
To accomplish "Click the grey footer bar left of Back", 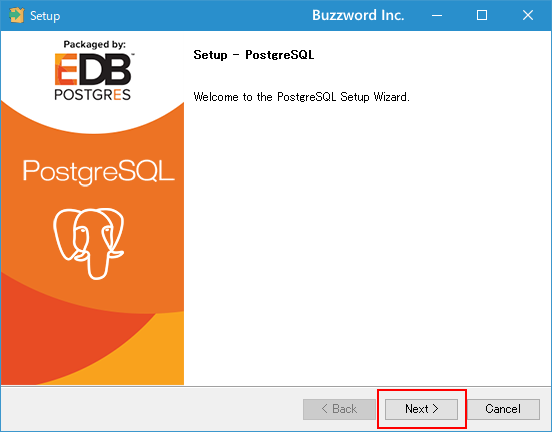I will [x=151, y=409].
